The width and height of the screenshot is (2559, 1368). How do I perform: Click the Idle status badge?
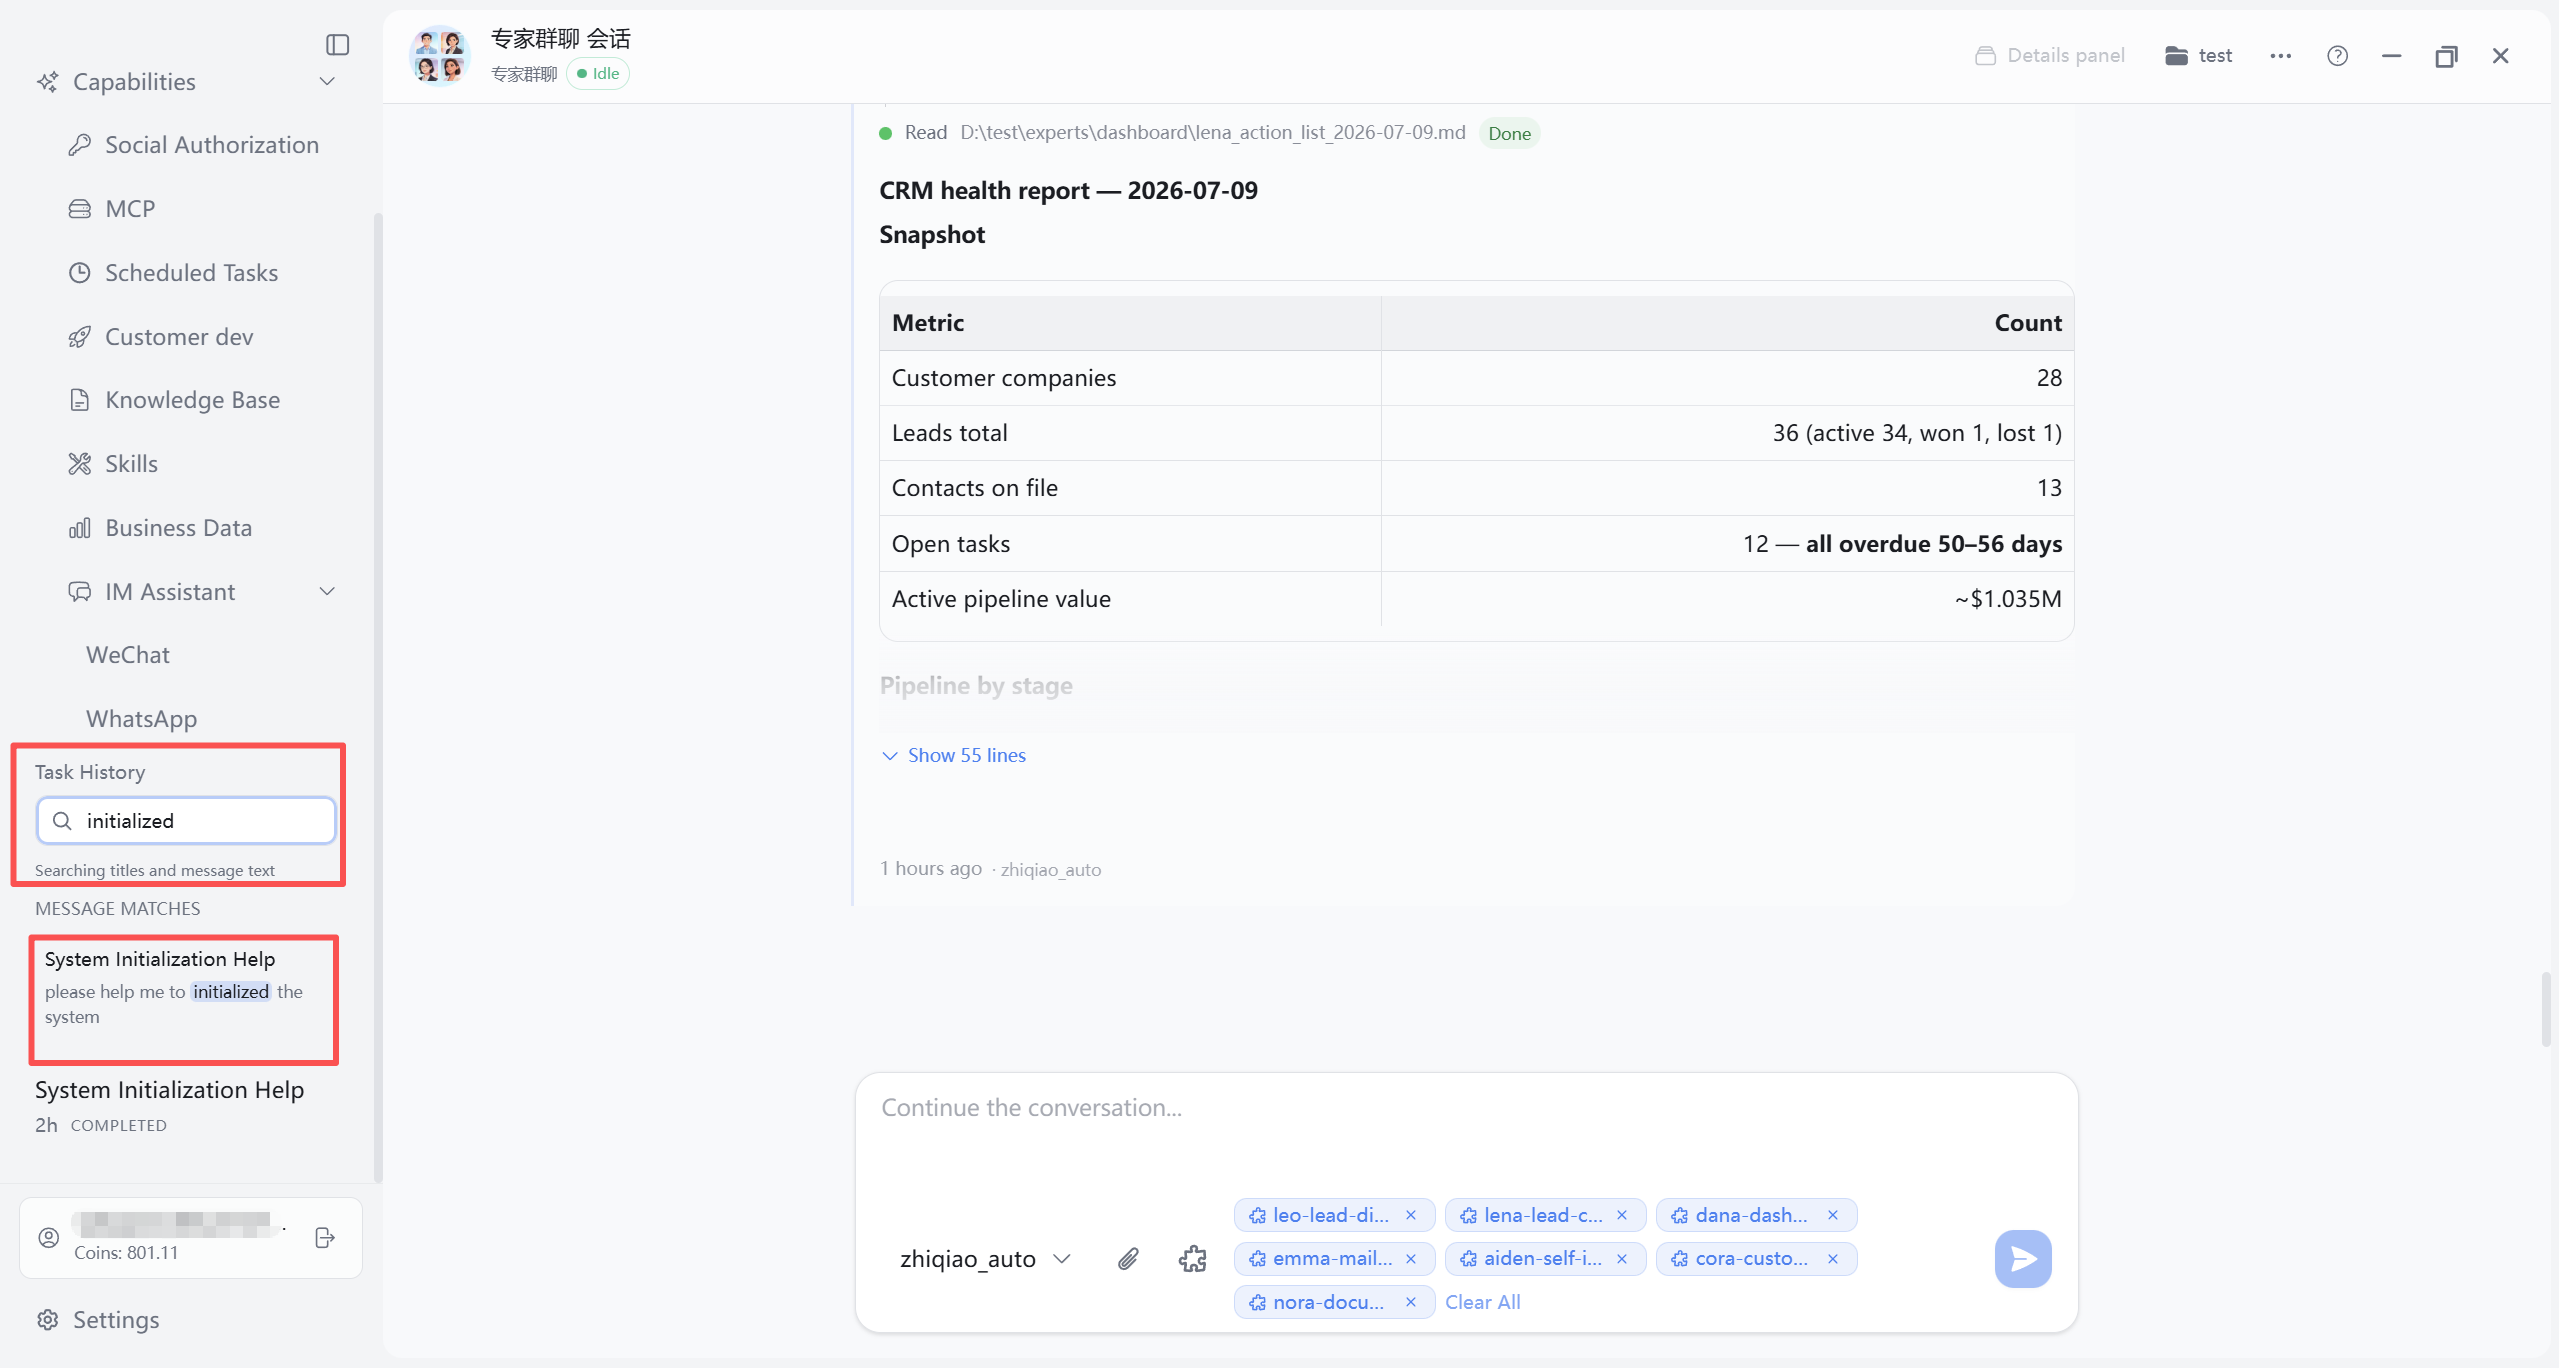598,74
